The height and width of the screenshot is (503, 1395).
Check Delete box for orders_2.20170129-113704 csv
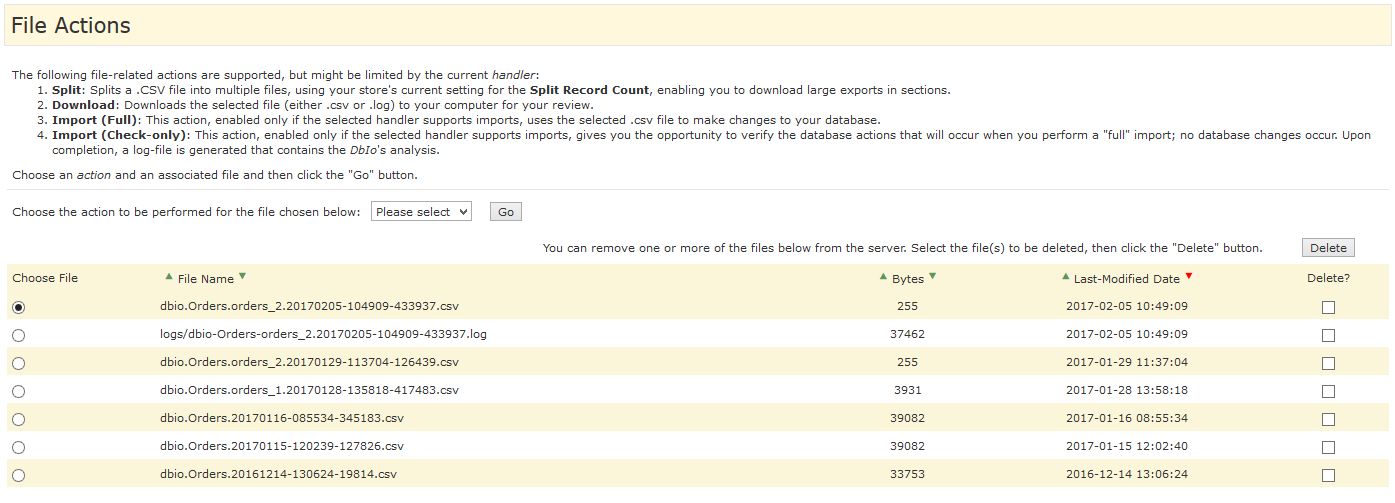[1328, 364]
